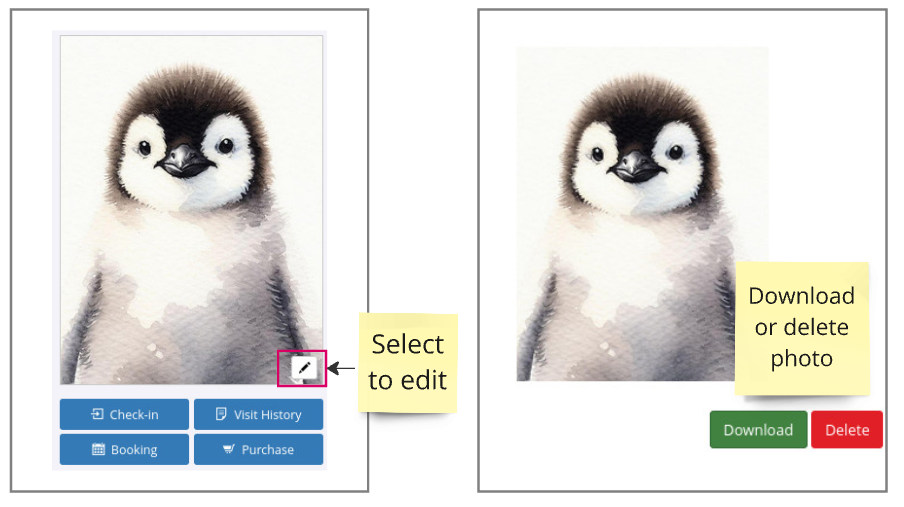Click the pink highlight box around the edit icon
This screenshot has width=904, height=507.
coord(302,368)
